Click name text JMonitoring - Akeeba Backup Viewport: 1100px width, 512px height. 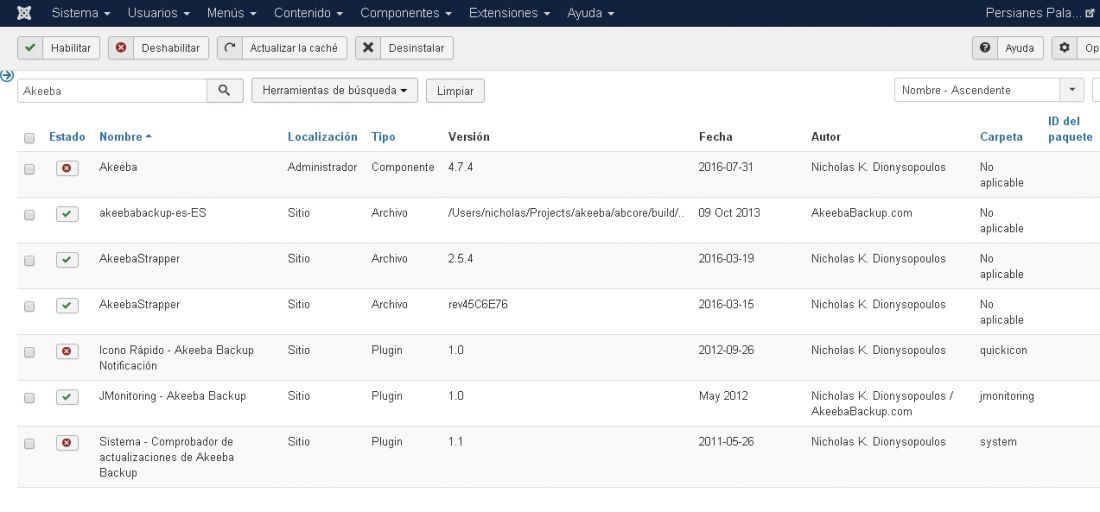coord(173,396)
